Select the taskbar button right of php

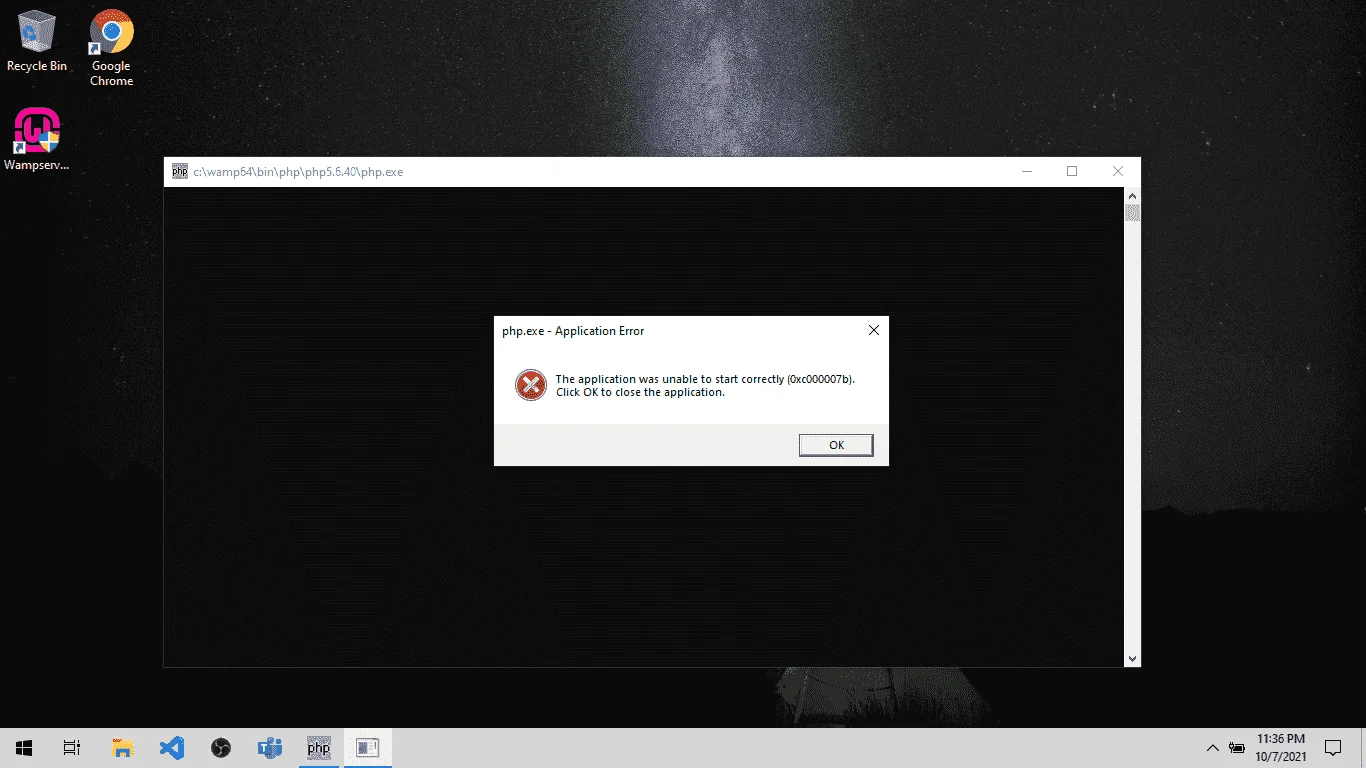point(368,748)
